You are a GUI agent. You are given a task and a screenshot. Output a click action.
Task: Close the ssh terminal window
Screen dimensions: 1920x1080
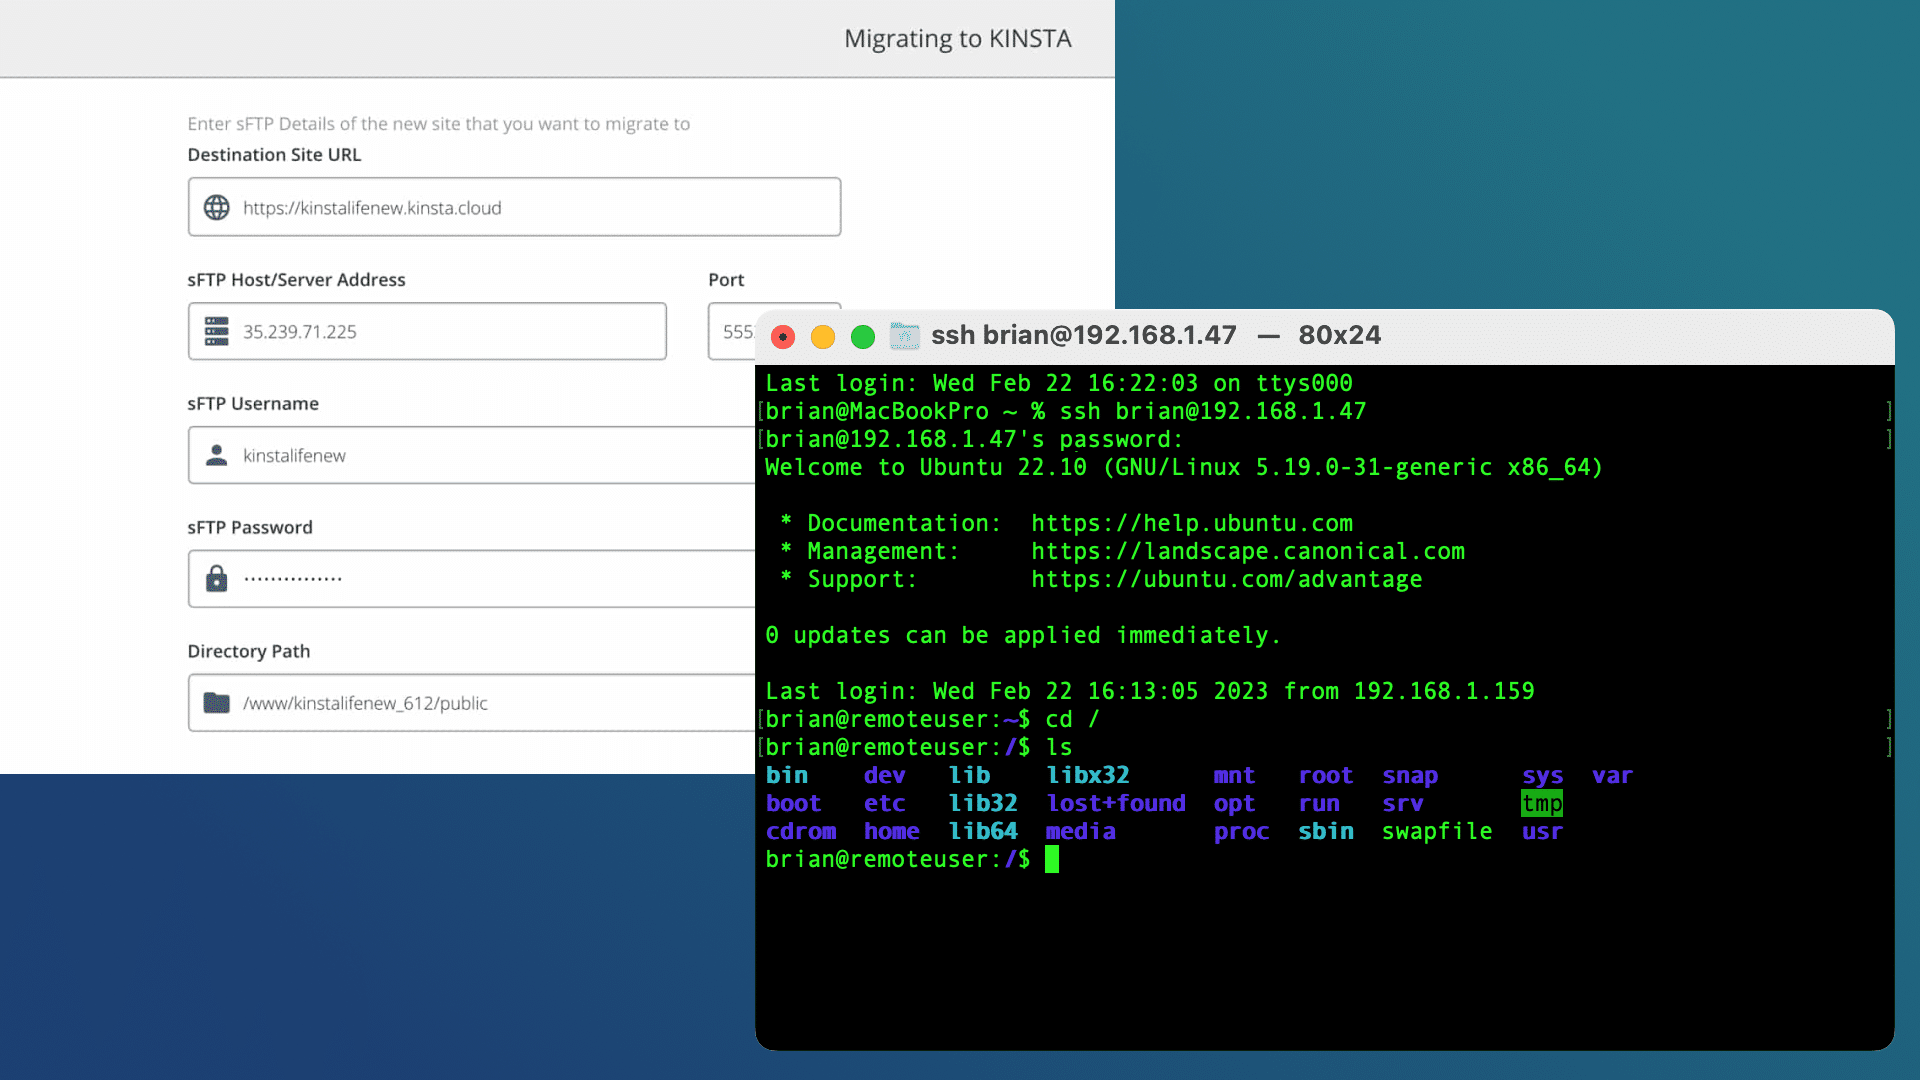click(x=783, y=337)
